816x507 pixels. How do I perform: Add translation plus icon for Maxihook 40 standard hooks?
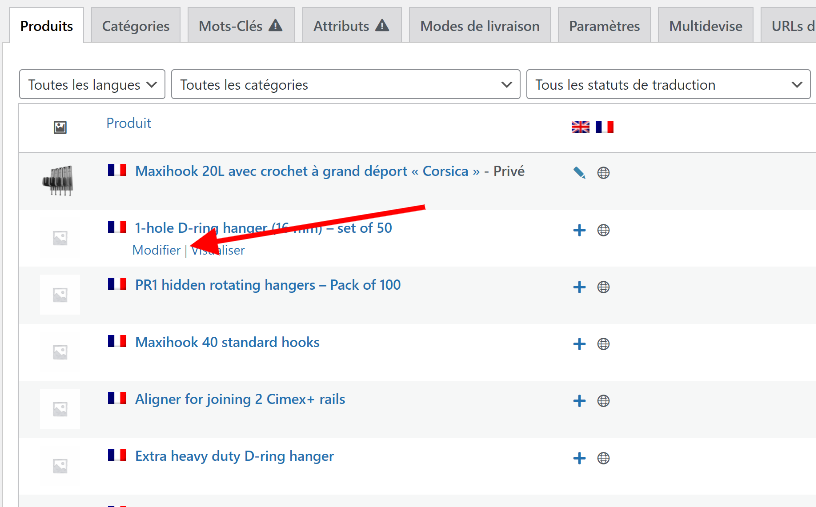click(579, 344)
